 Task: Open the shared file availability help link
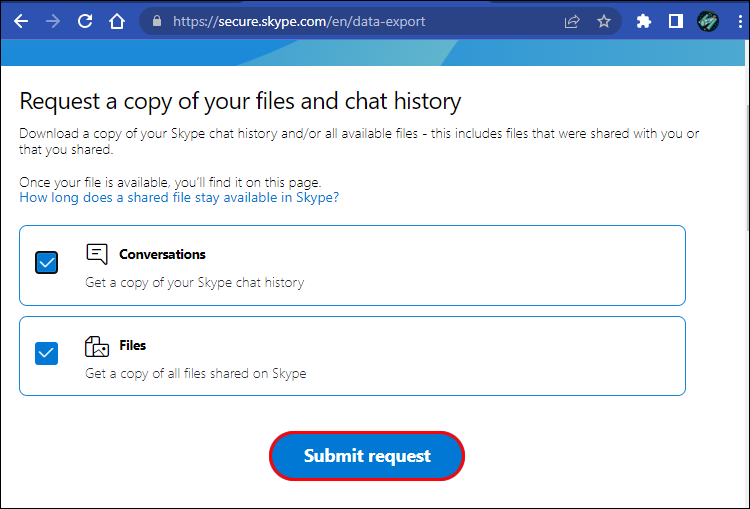(x=179, y=198)
